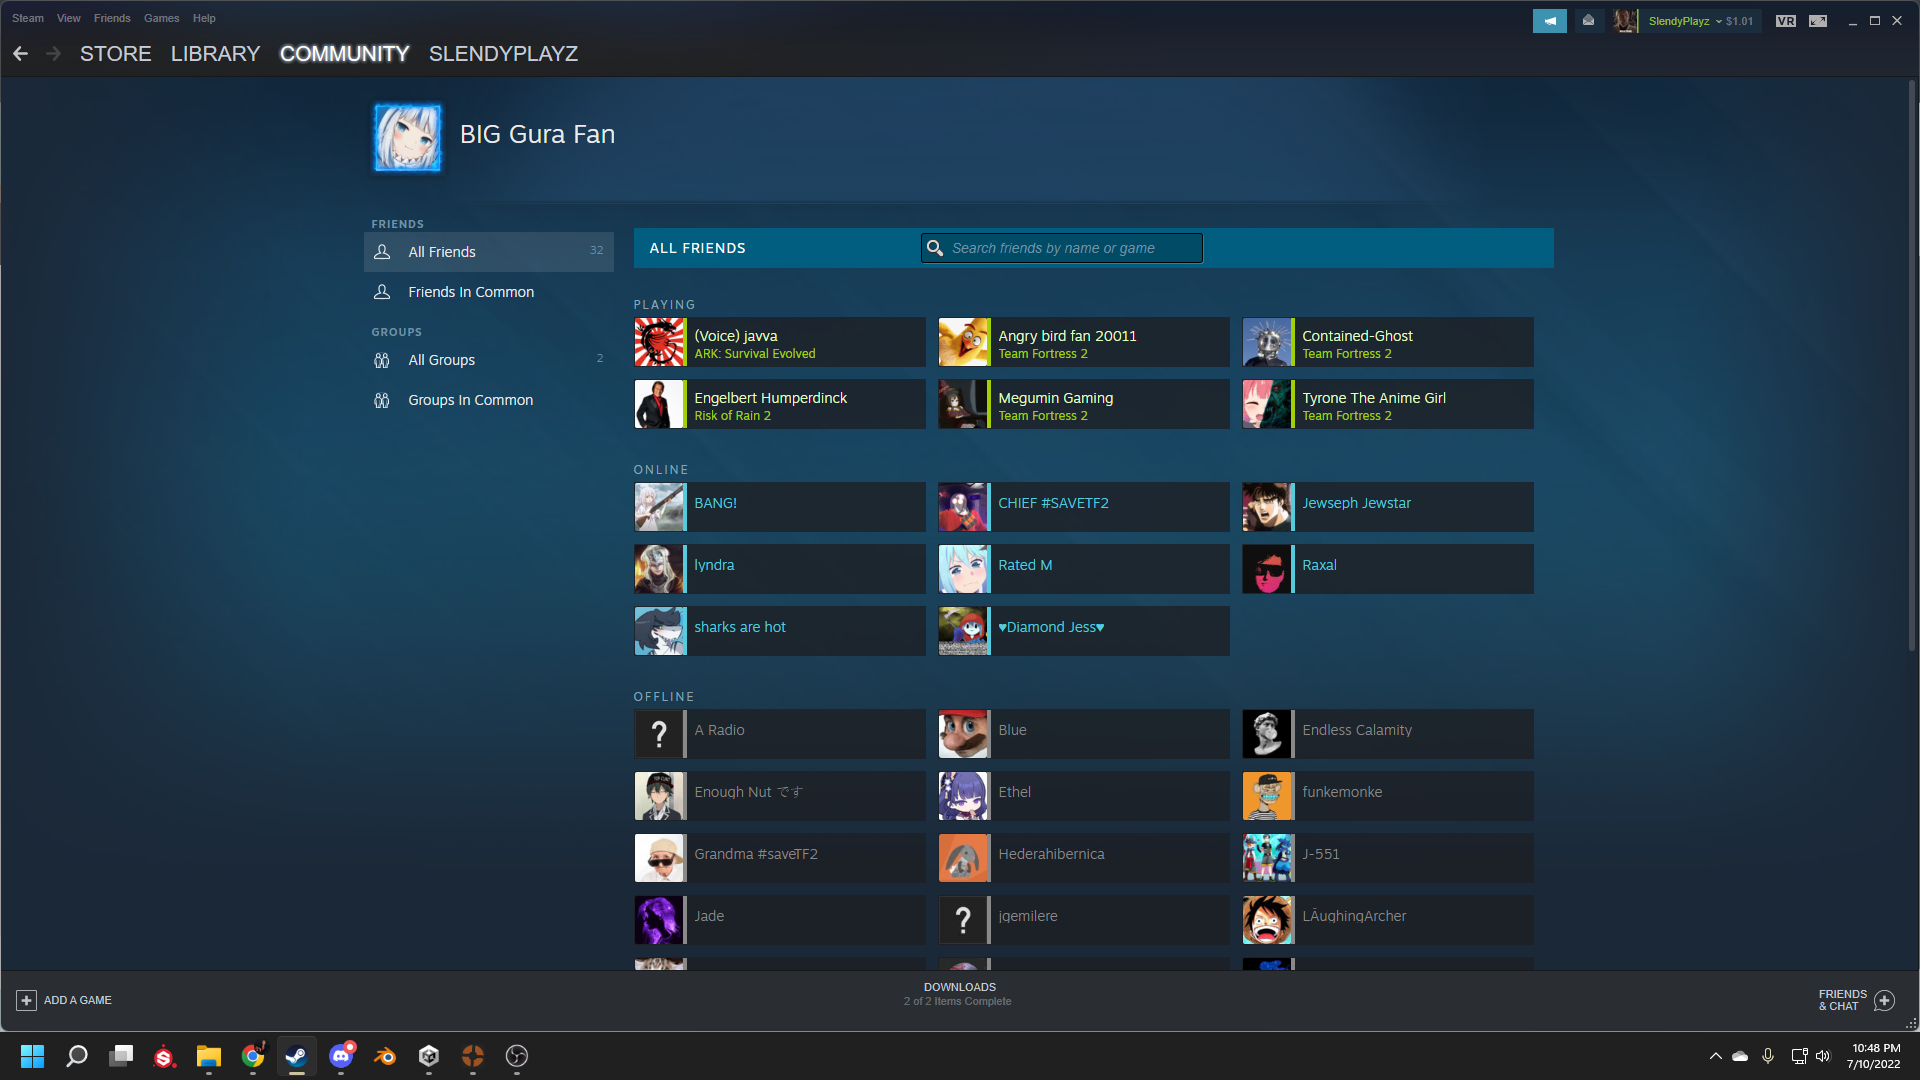Viewport: 1920px width, 1080px height.
Task: Open the Friends menu
Action: 112,18
